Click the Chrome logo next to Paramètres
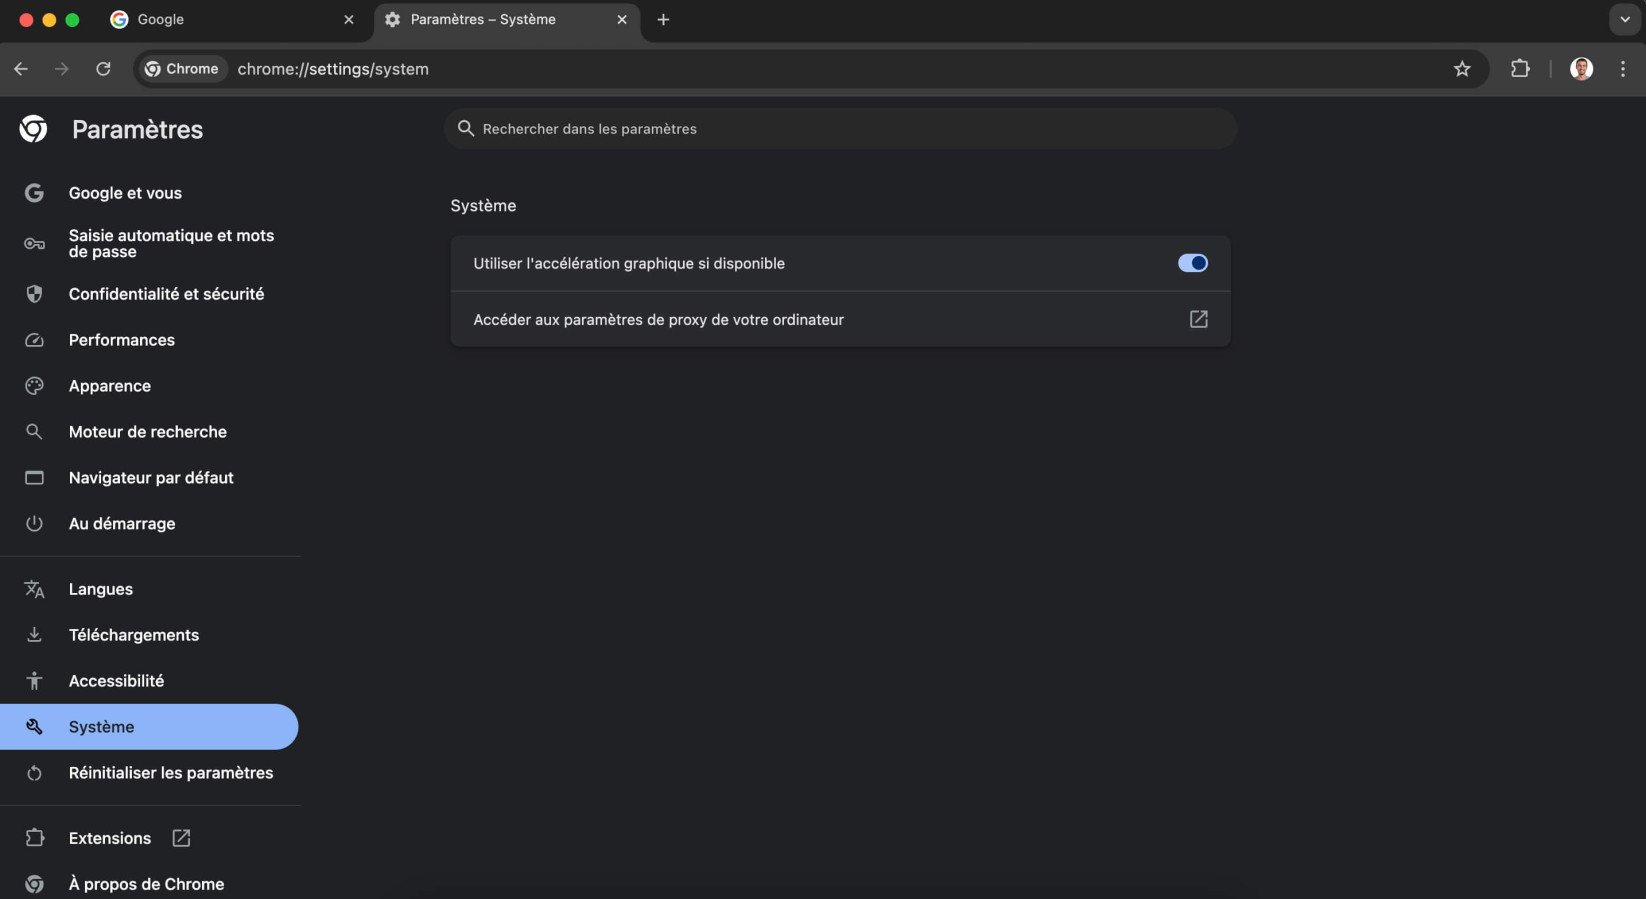The width and height of the screenshot is (1646, 899). 33,129
